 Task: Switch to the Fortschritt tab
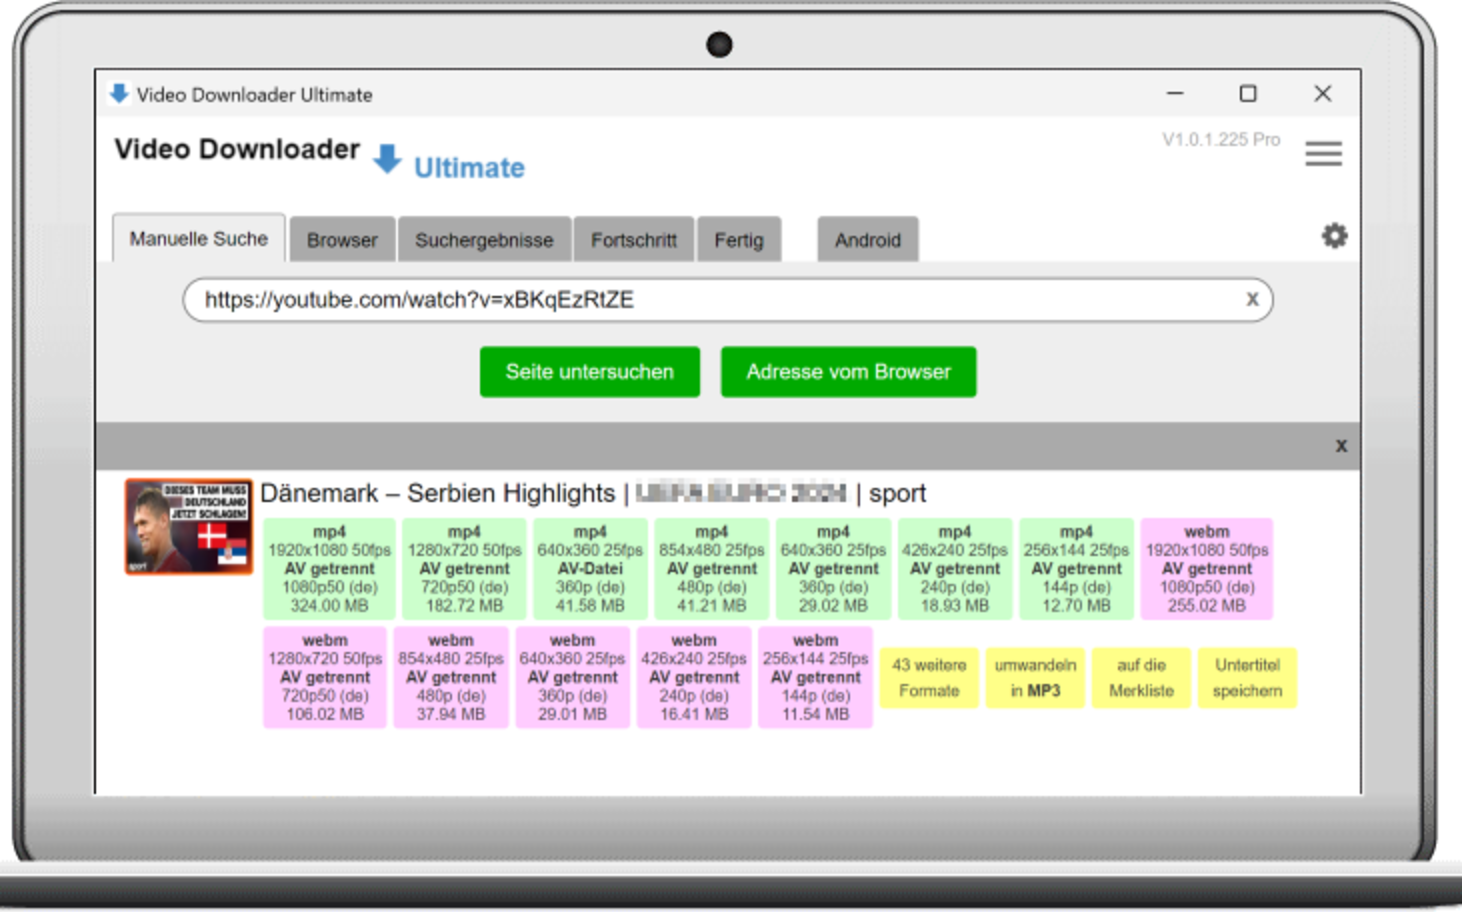point(634,240)
